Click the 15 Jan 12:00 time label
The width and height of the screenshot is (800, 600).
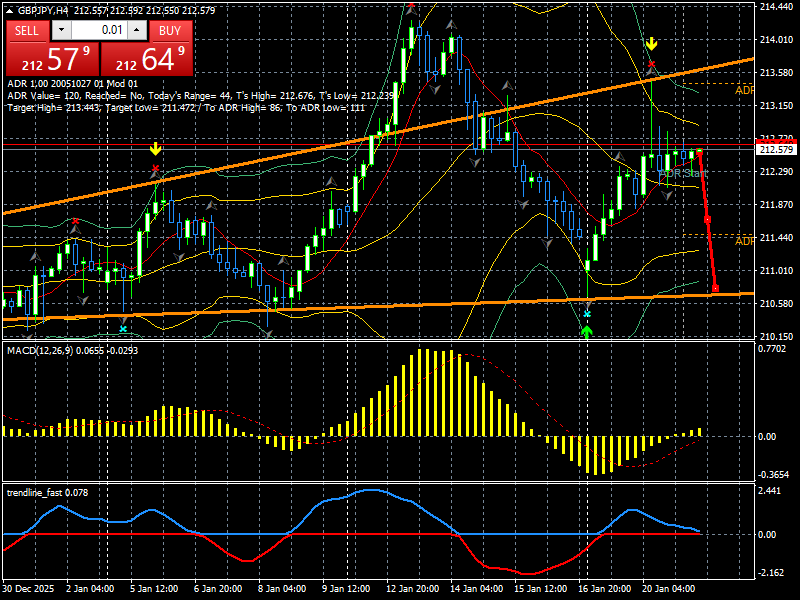[541, 589]
